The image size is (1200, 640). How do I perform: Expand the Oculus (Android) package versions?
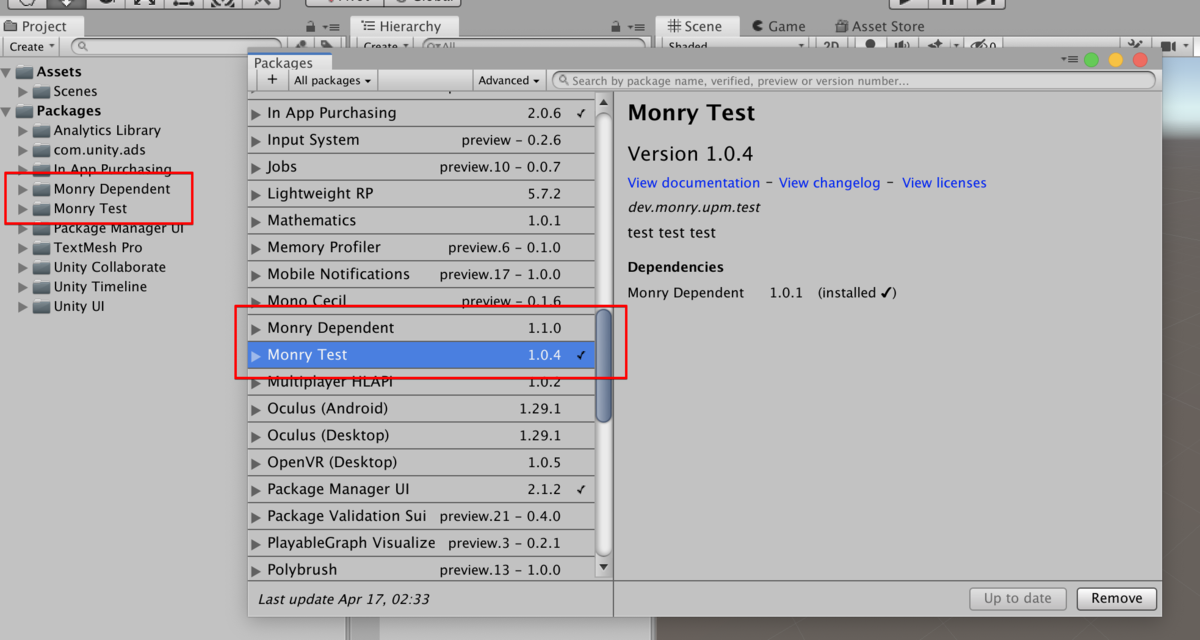point(257,410)
